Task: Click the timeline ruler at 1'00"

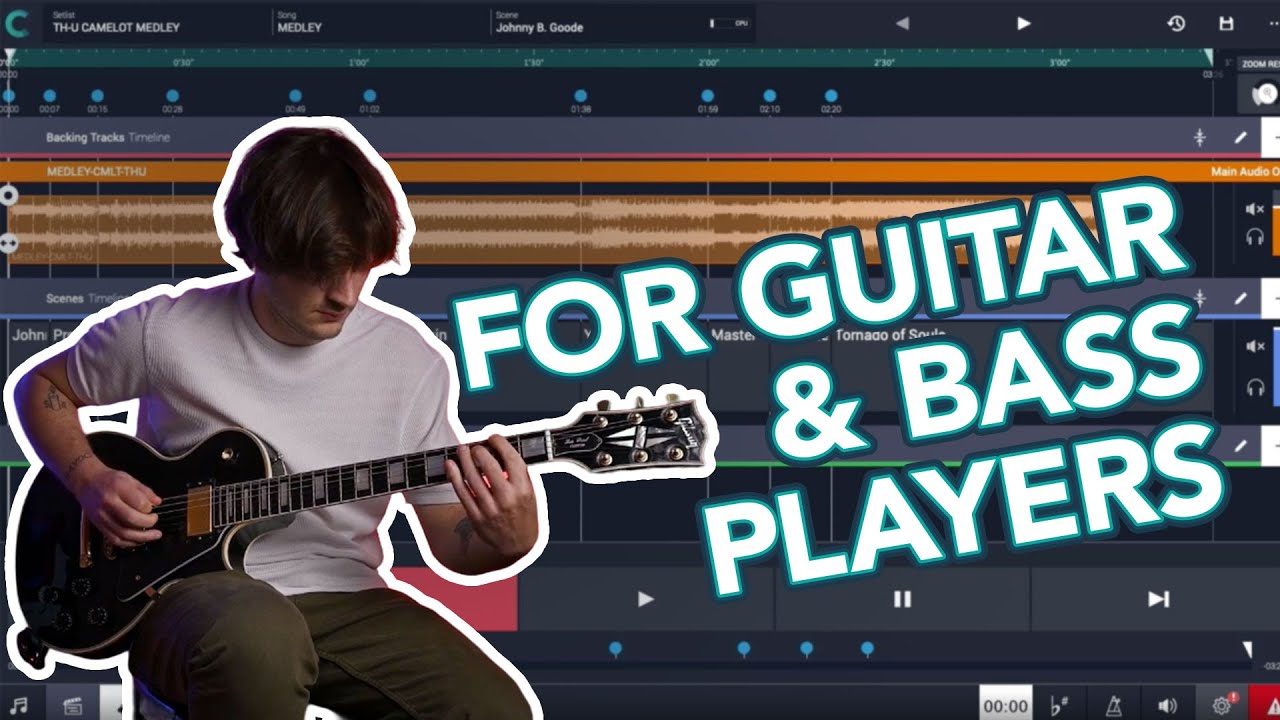Action: click(x=359, y=63)
